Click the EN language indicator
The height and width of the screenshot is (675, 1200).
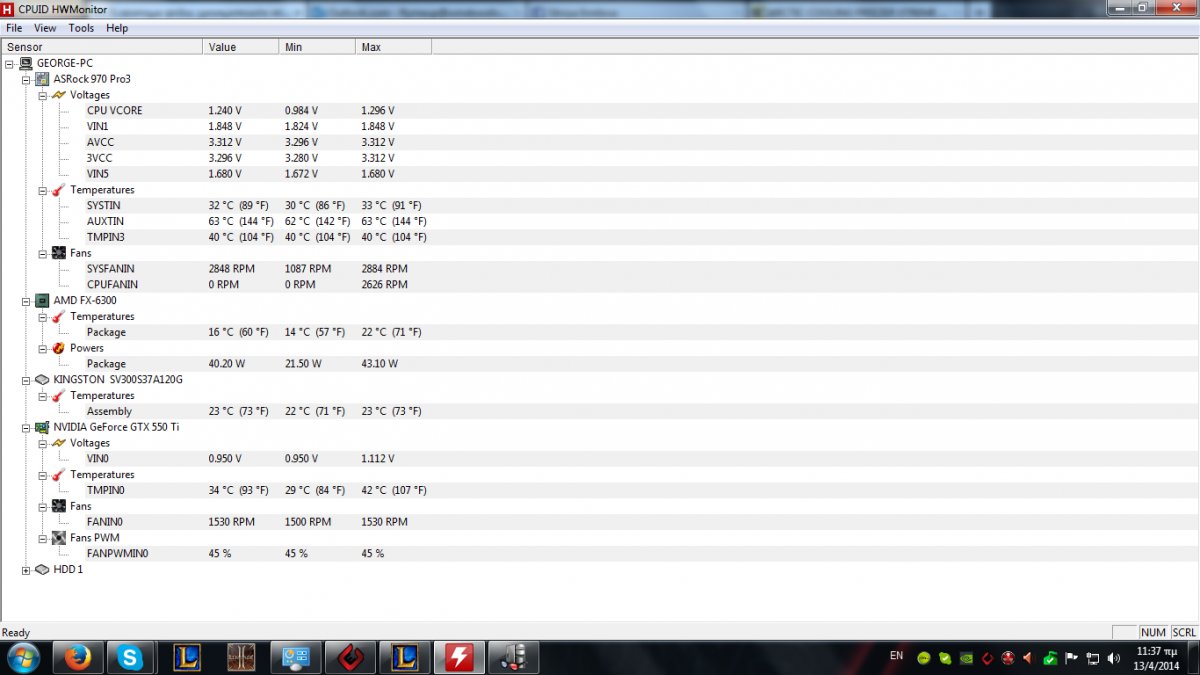[896, 656]
